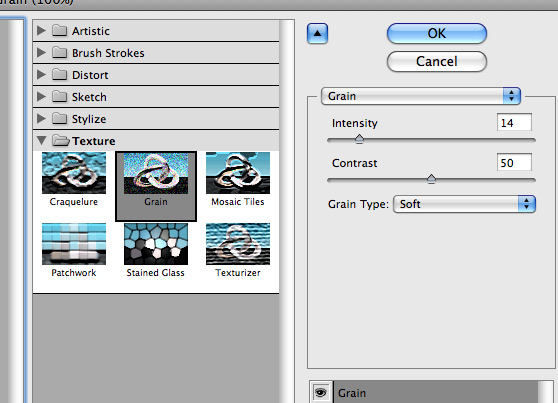The height and width of the screenshot is (403, 558).
Task: Expand the Sketch filter category
Action: tap(41, 96)
